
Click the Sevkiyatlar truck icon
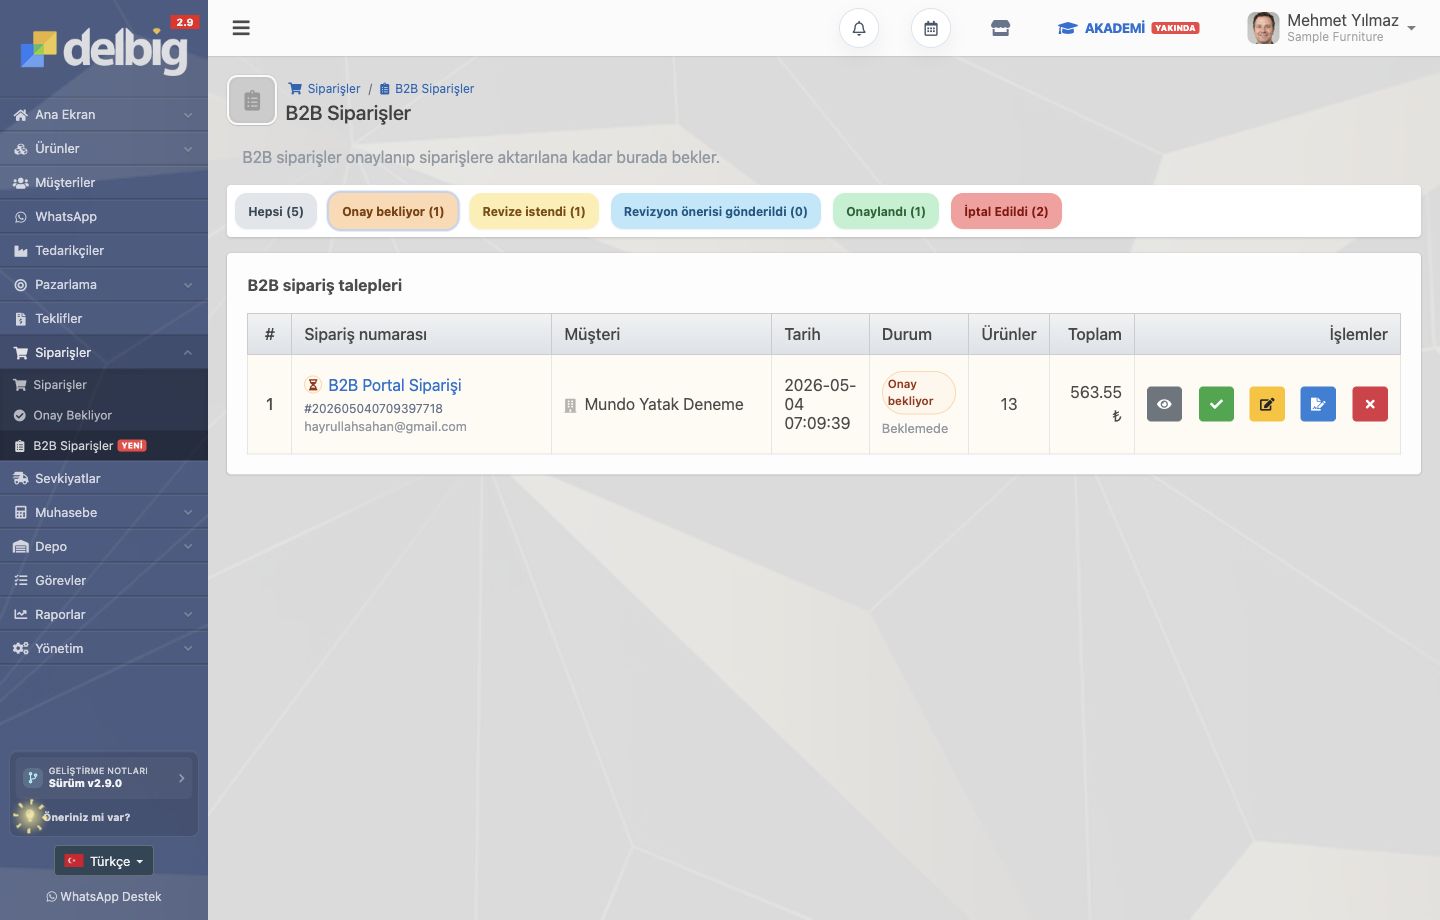[x=20, y=479]
